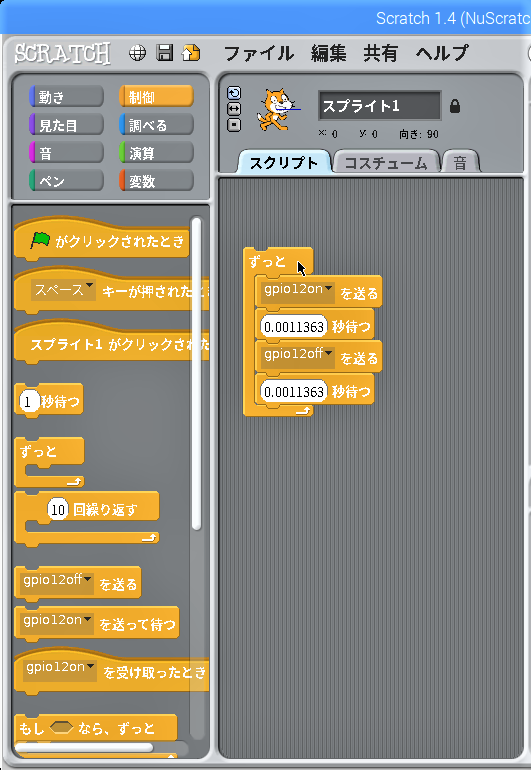Switch to the 音 tab

coord(460,163)
